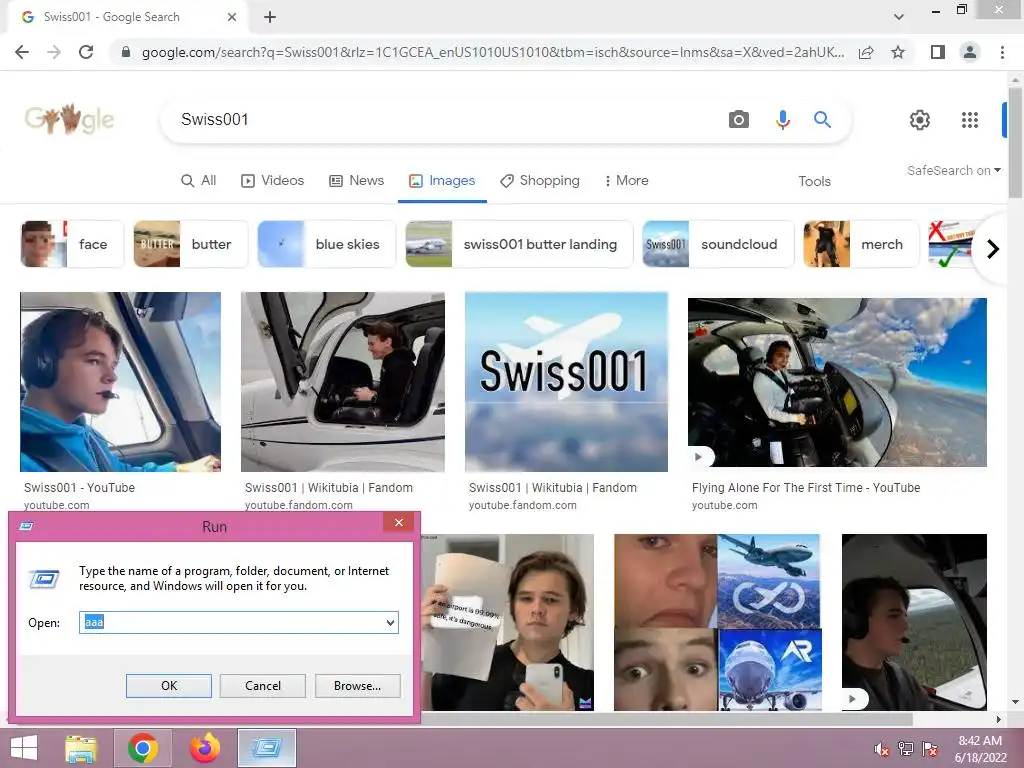
Task: Open the network status tray icon
Action: (906, 749)
